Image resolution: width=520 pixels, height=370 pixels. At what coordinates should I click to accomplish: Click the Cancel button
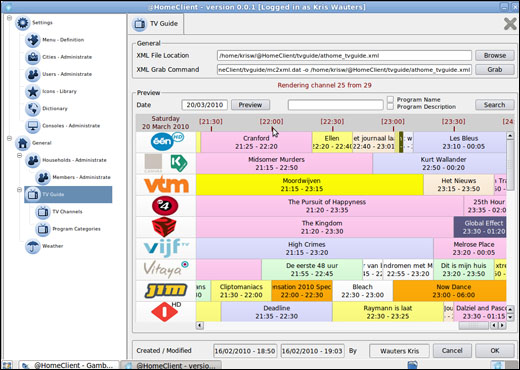point(452,351)
